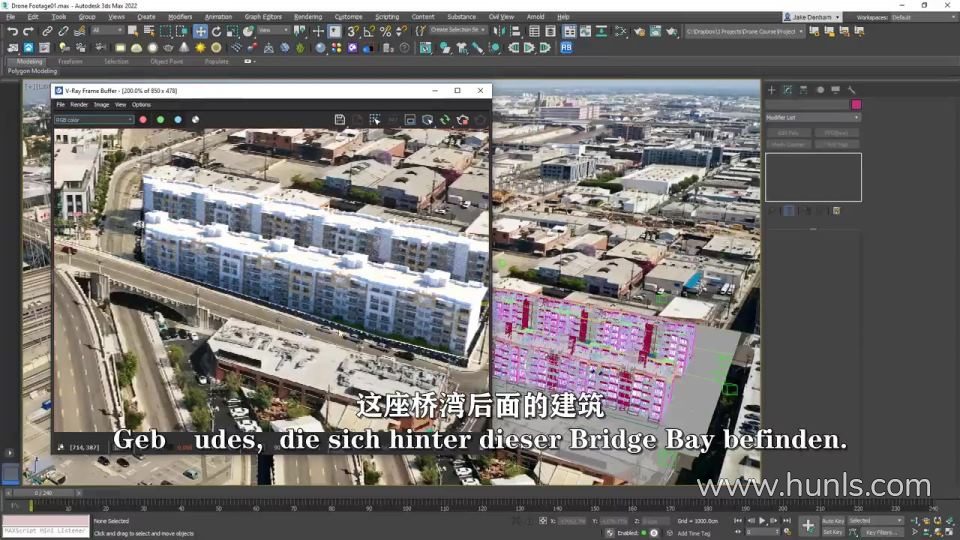Open the Graph Editors menu
The width and height of the screenshot is (960, 540).
tap(263, 17)
